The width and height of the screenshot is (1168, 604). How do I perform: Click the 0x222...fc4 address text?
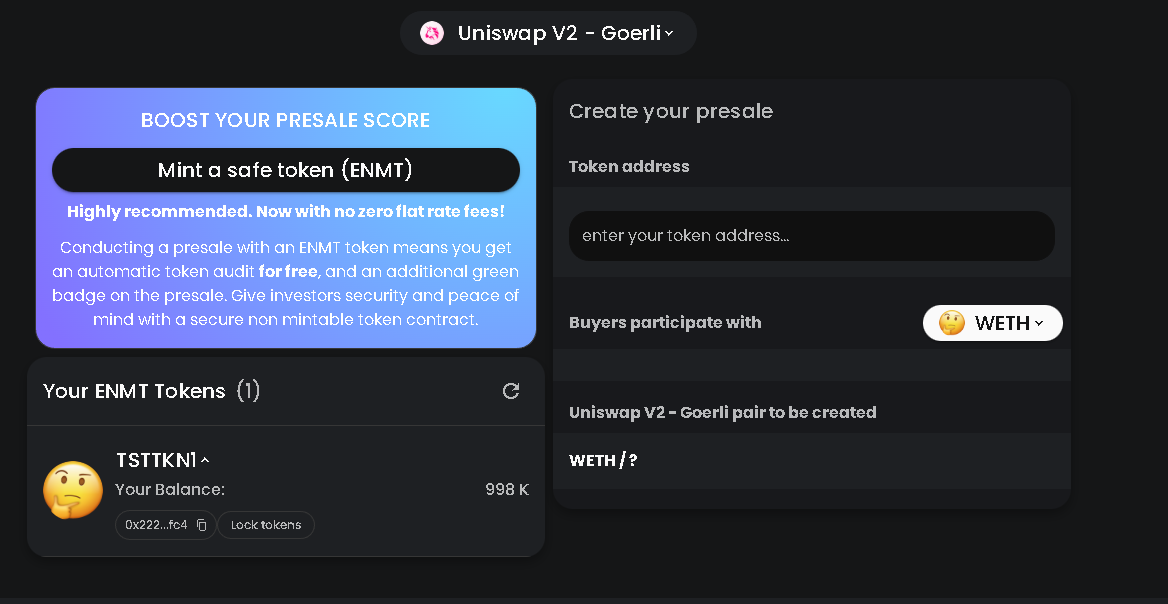click(156, 525)
